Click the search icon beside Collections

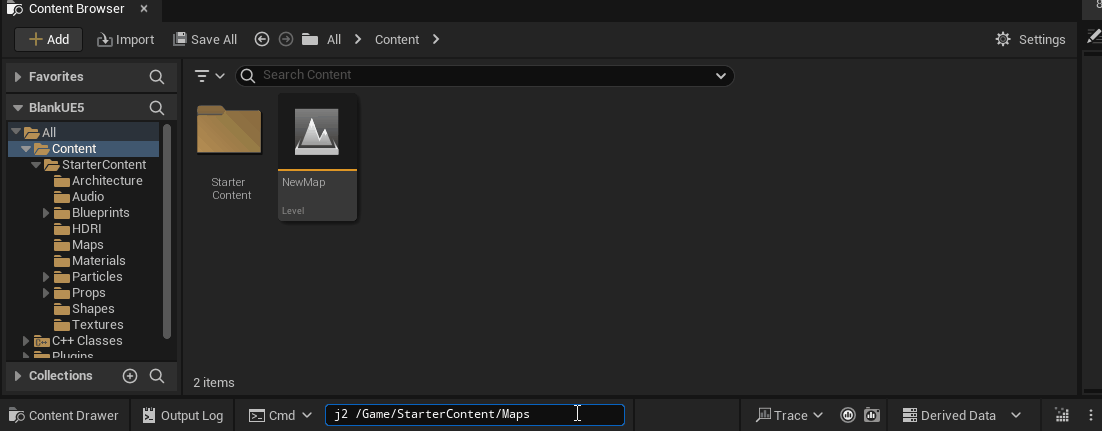(157, 375)
